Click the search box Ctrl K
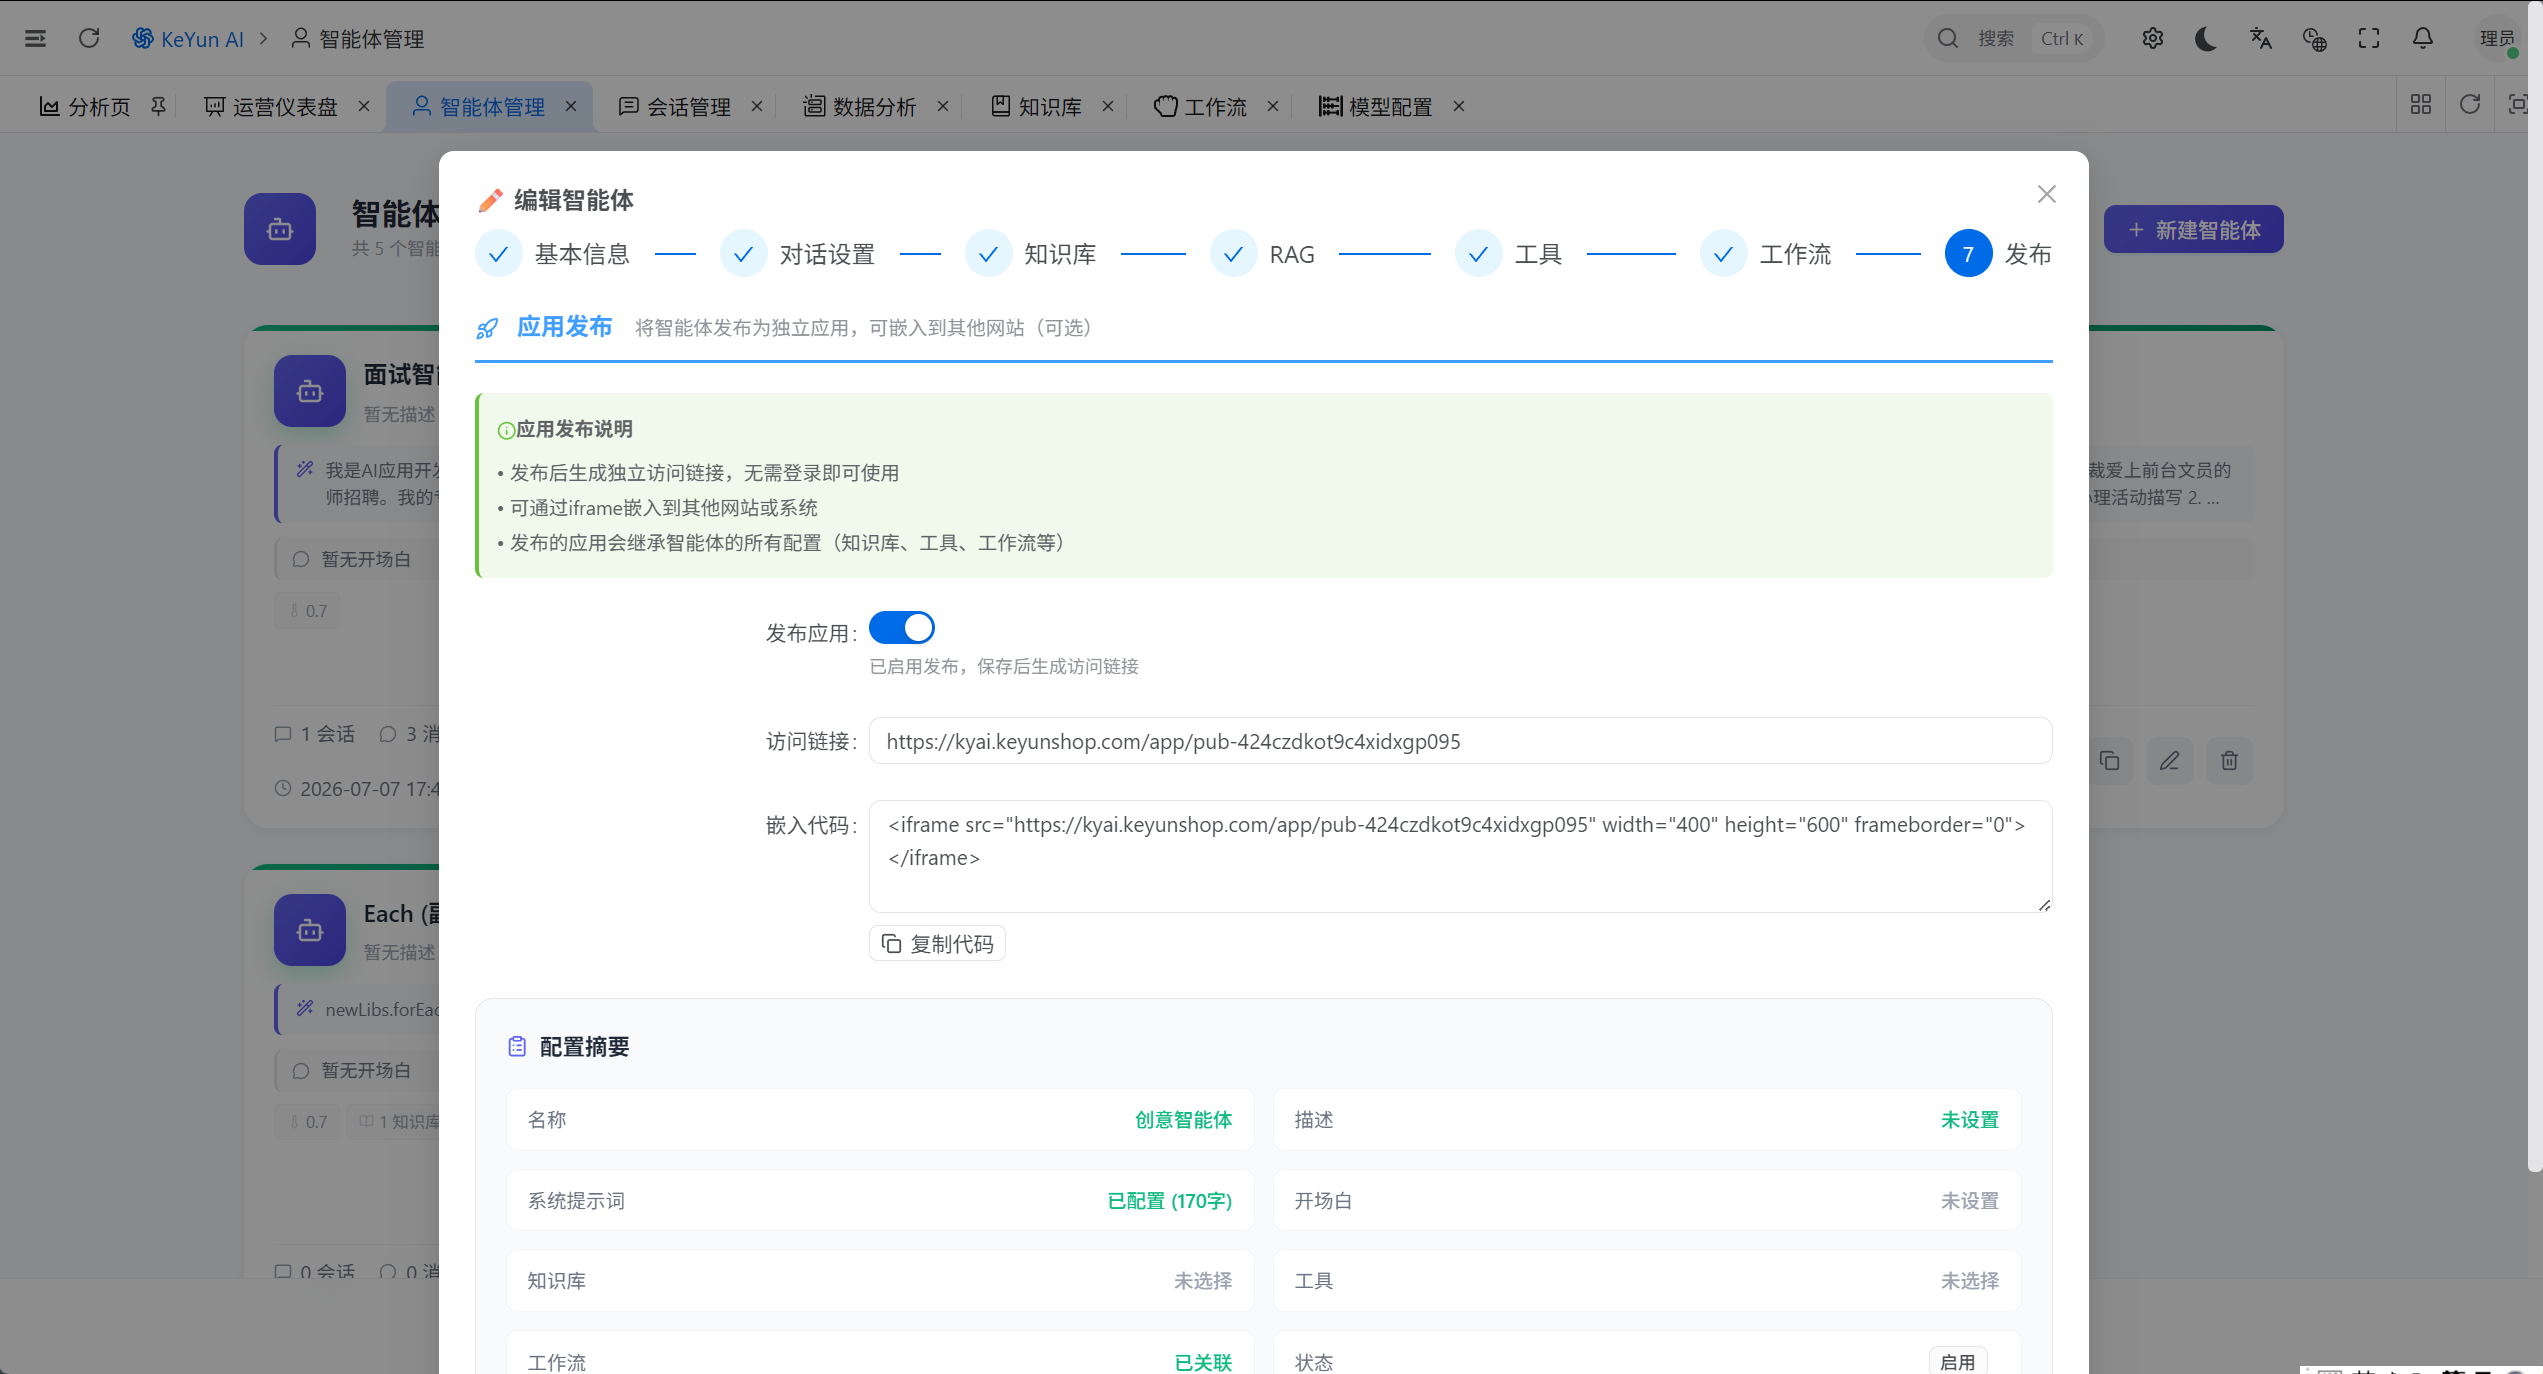This screenshot has height=1374, width=2543. click(2014, 38)
